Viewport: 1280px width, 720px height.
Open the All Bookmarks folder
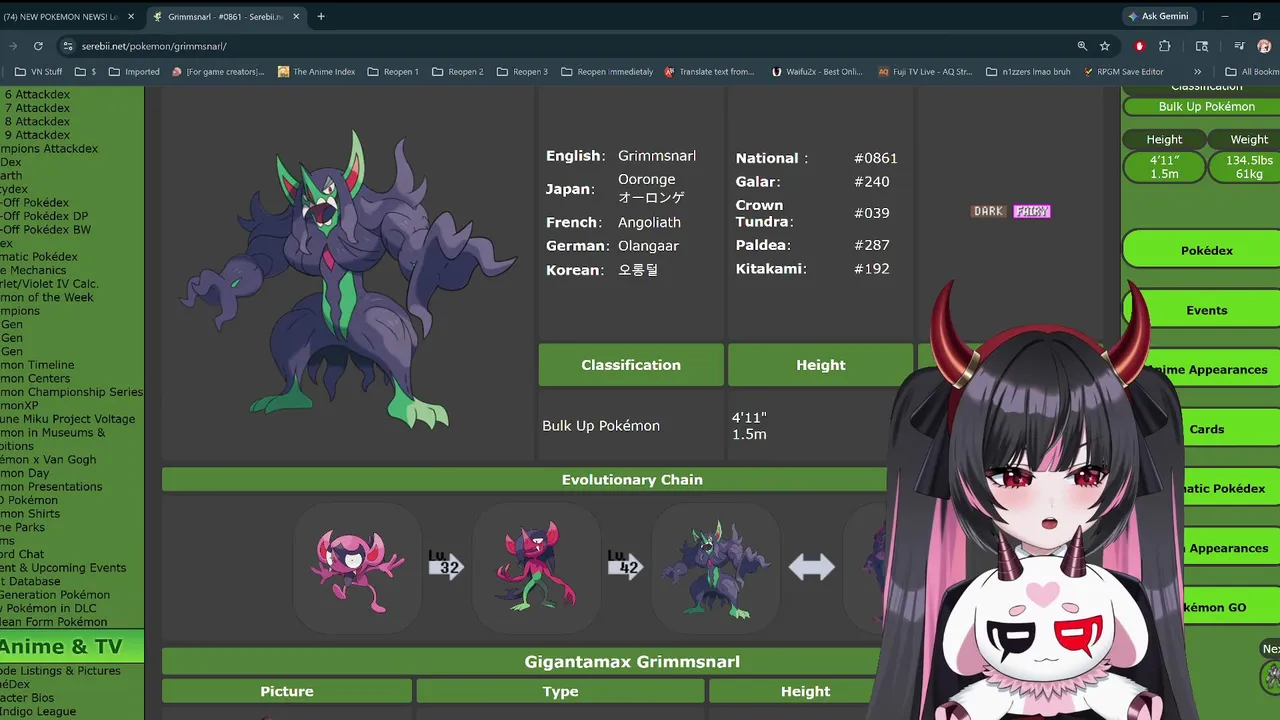coord(1252,72)
